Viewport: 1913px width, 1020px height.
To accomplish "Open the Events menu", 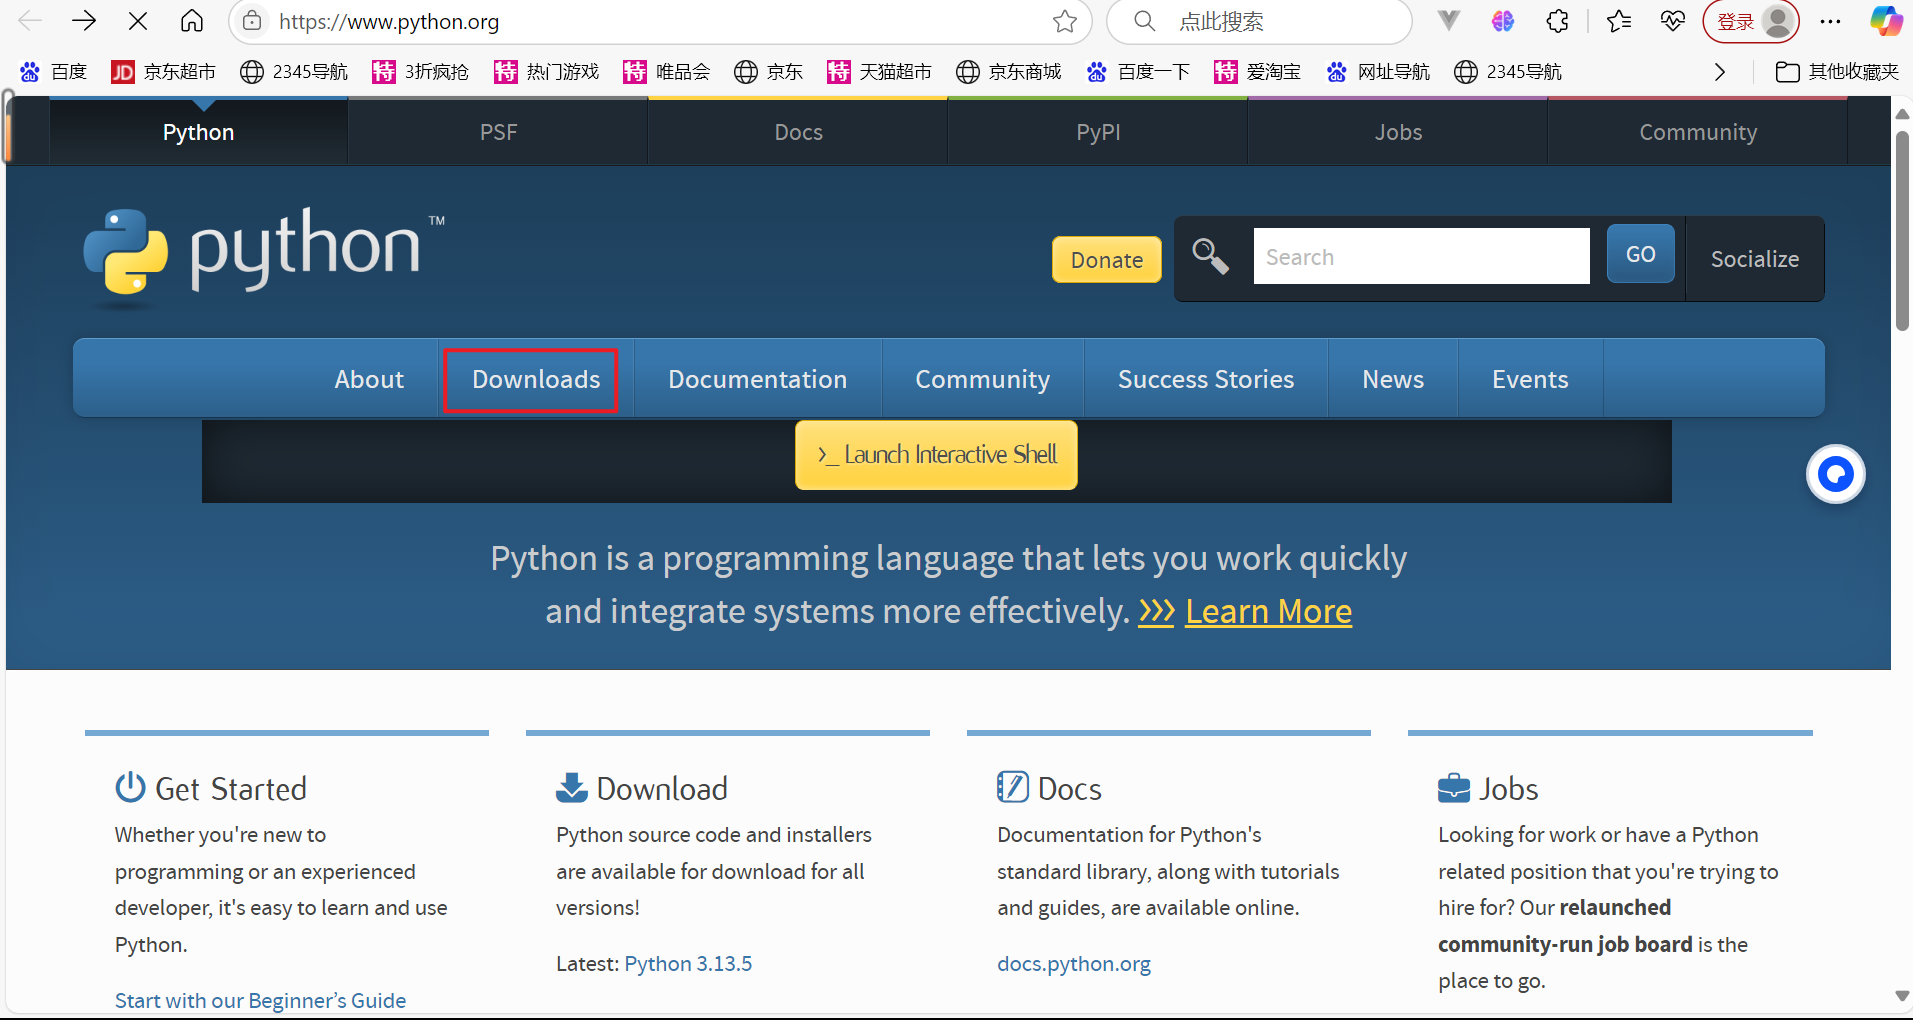I will pyautogui.click(x=1530, y=379).
